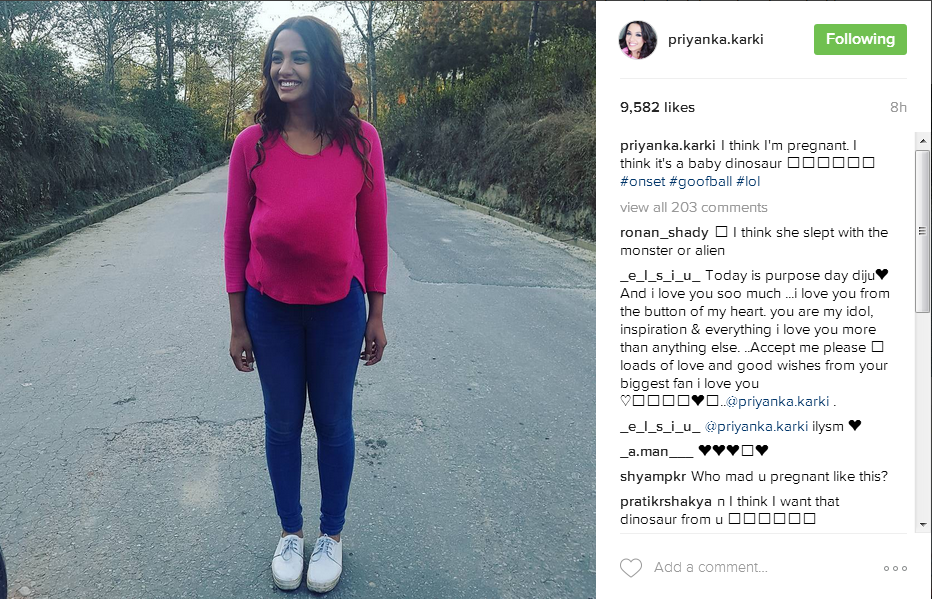Click the post photo of woman
Viewport: 932px width, 599px height.
pos(298,300)
